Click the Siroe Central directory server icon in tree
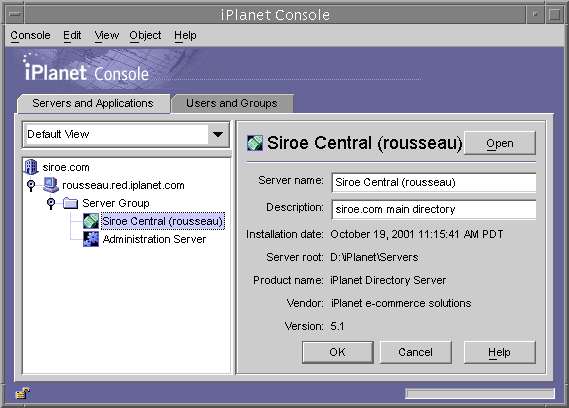This screenshot has height=408, width=569. coord(91,221)
